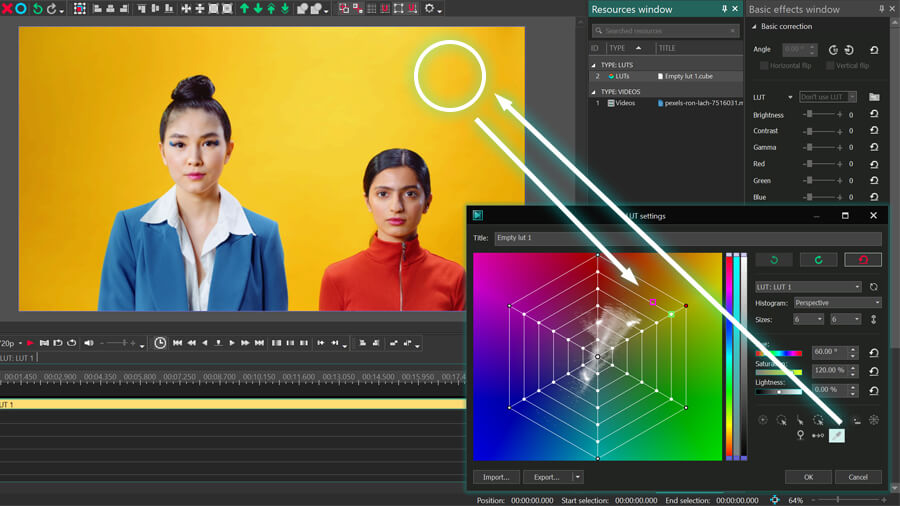This screenshot has width=900, height=506.
Task: Reset Brightness with its revert arrow icon
Action: pyautogui.click(x=874, y=114)
